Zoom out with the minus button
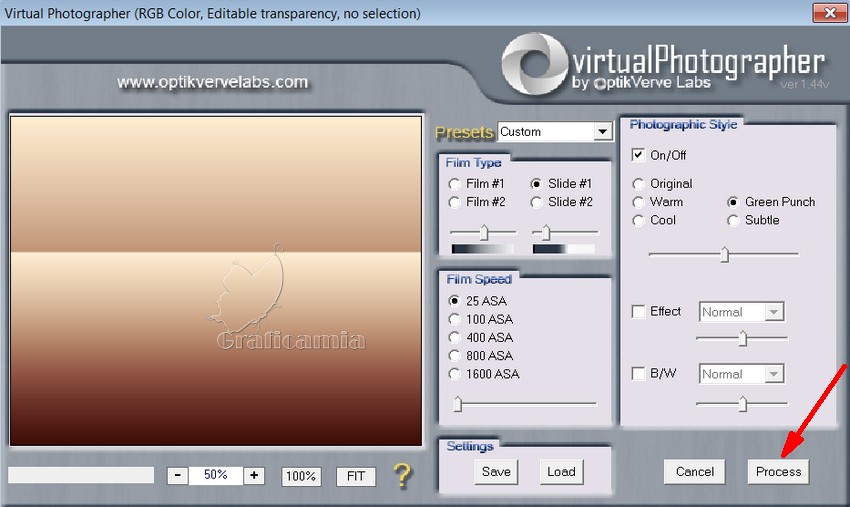This screenshot has height=507, width=850. 178,476
